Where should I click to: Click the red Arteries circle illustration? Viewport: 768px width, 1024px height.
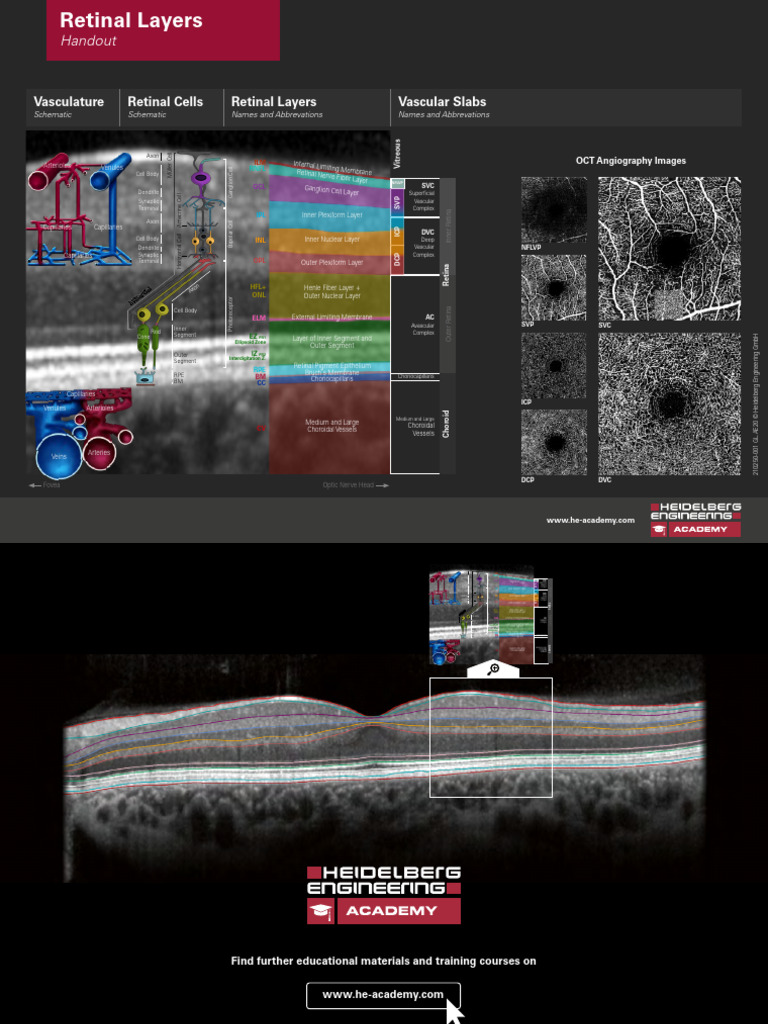click(99, 453)
